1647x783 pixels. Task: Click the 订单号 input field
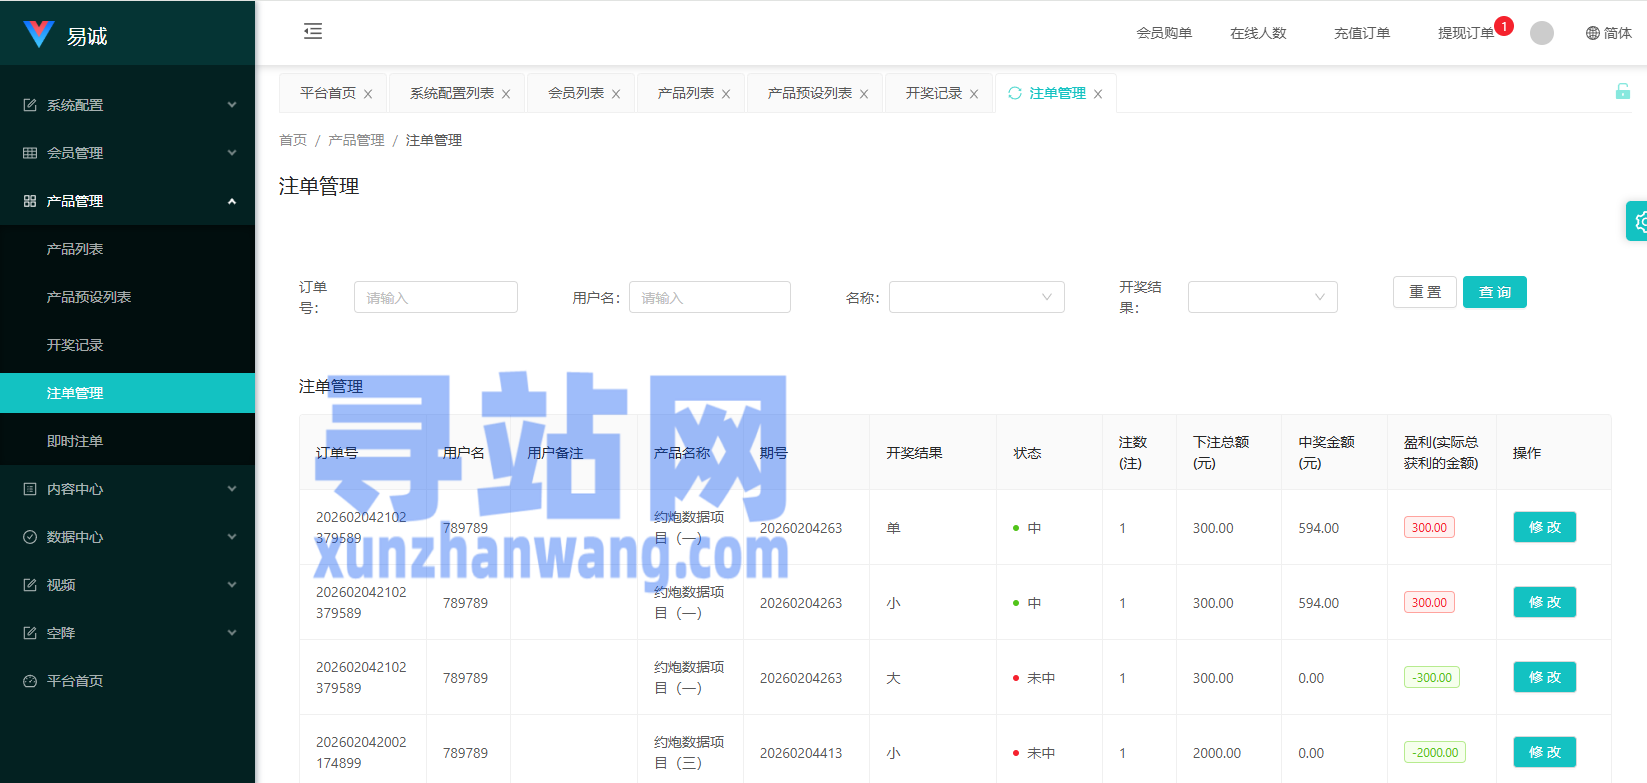tap(435, 297)
